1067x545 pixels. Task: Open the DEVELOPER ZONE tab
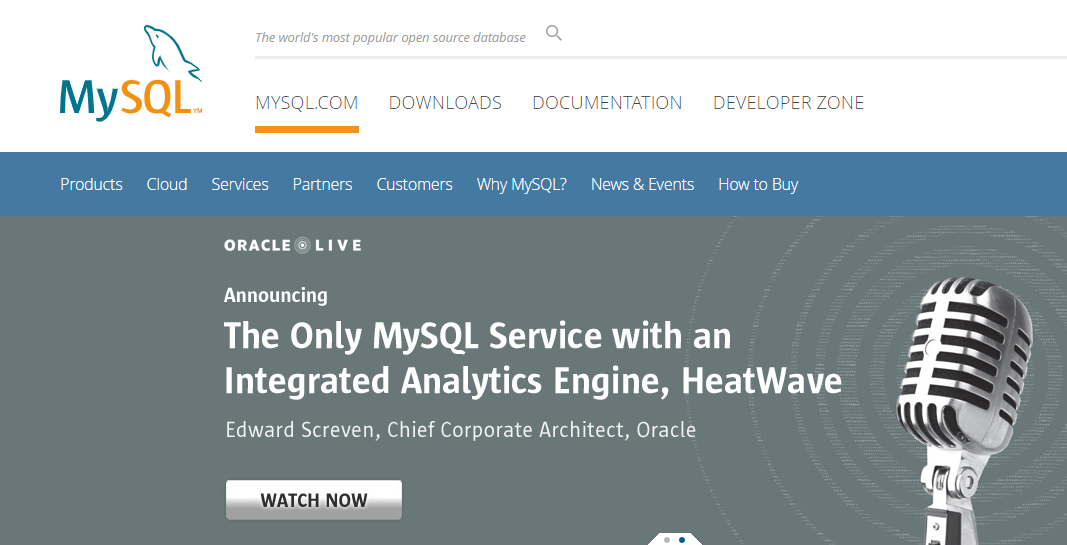coord(788,103)
